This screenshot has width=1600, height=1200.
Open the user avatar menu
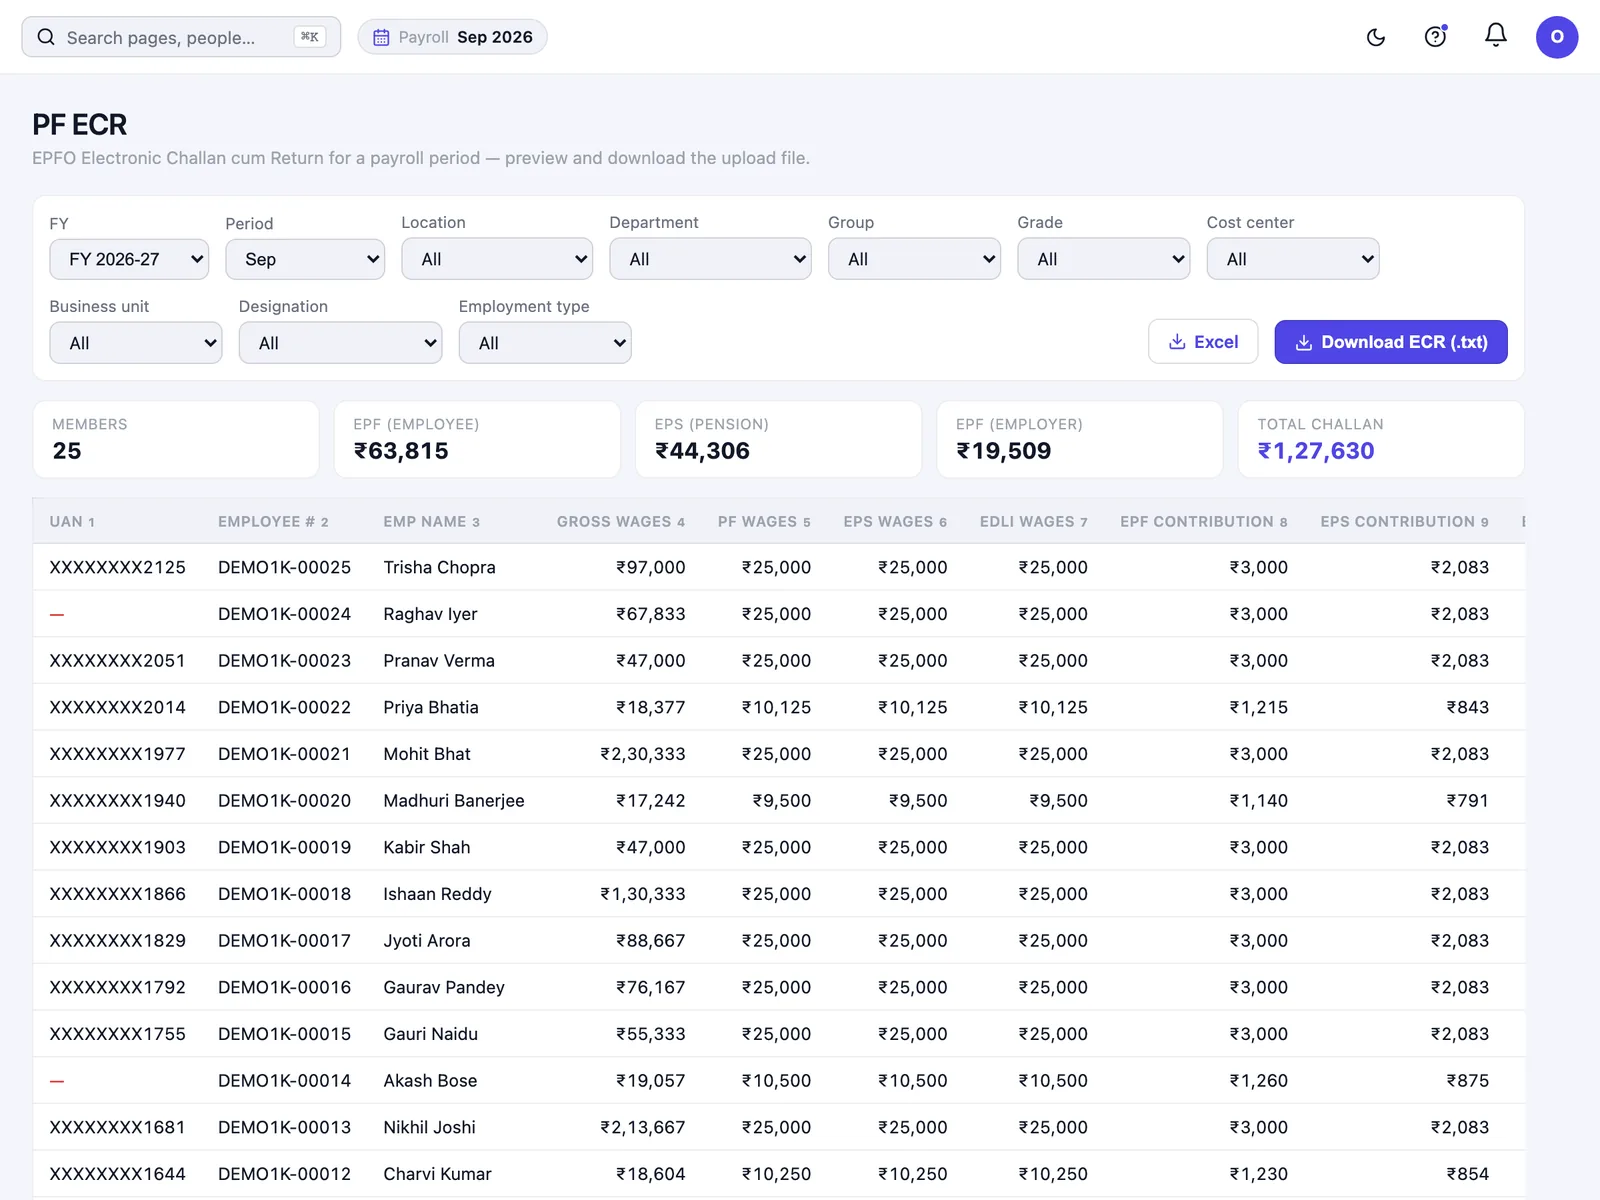[x=1557, y=37]
